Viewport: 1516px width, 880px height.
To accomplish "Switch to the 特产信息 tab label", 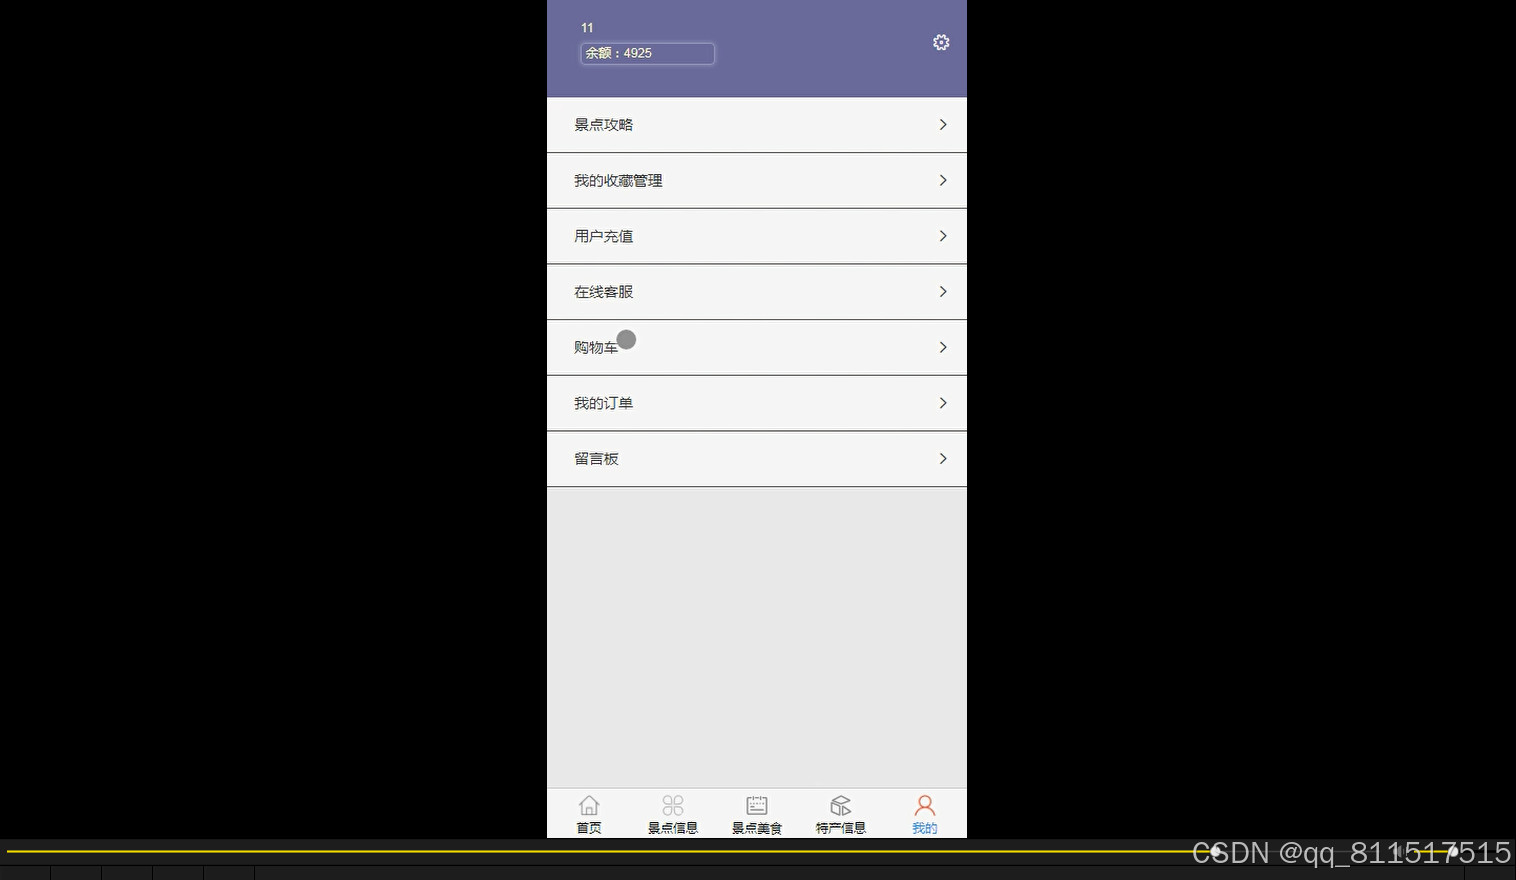I will [841, 828].
